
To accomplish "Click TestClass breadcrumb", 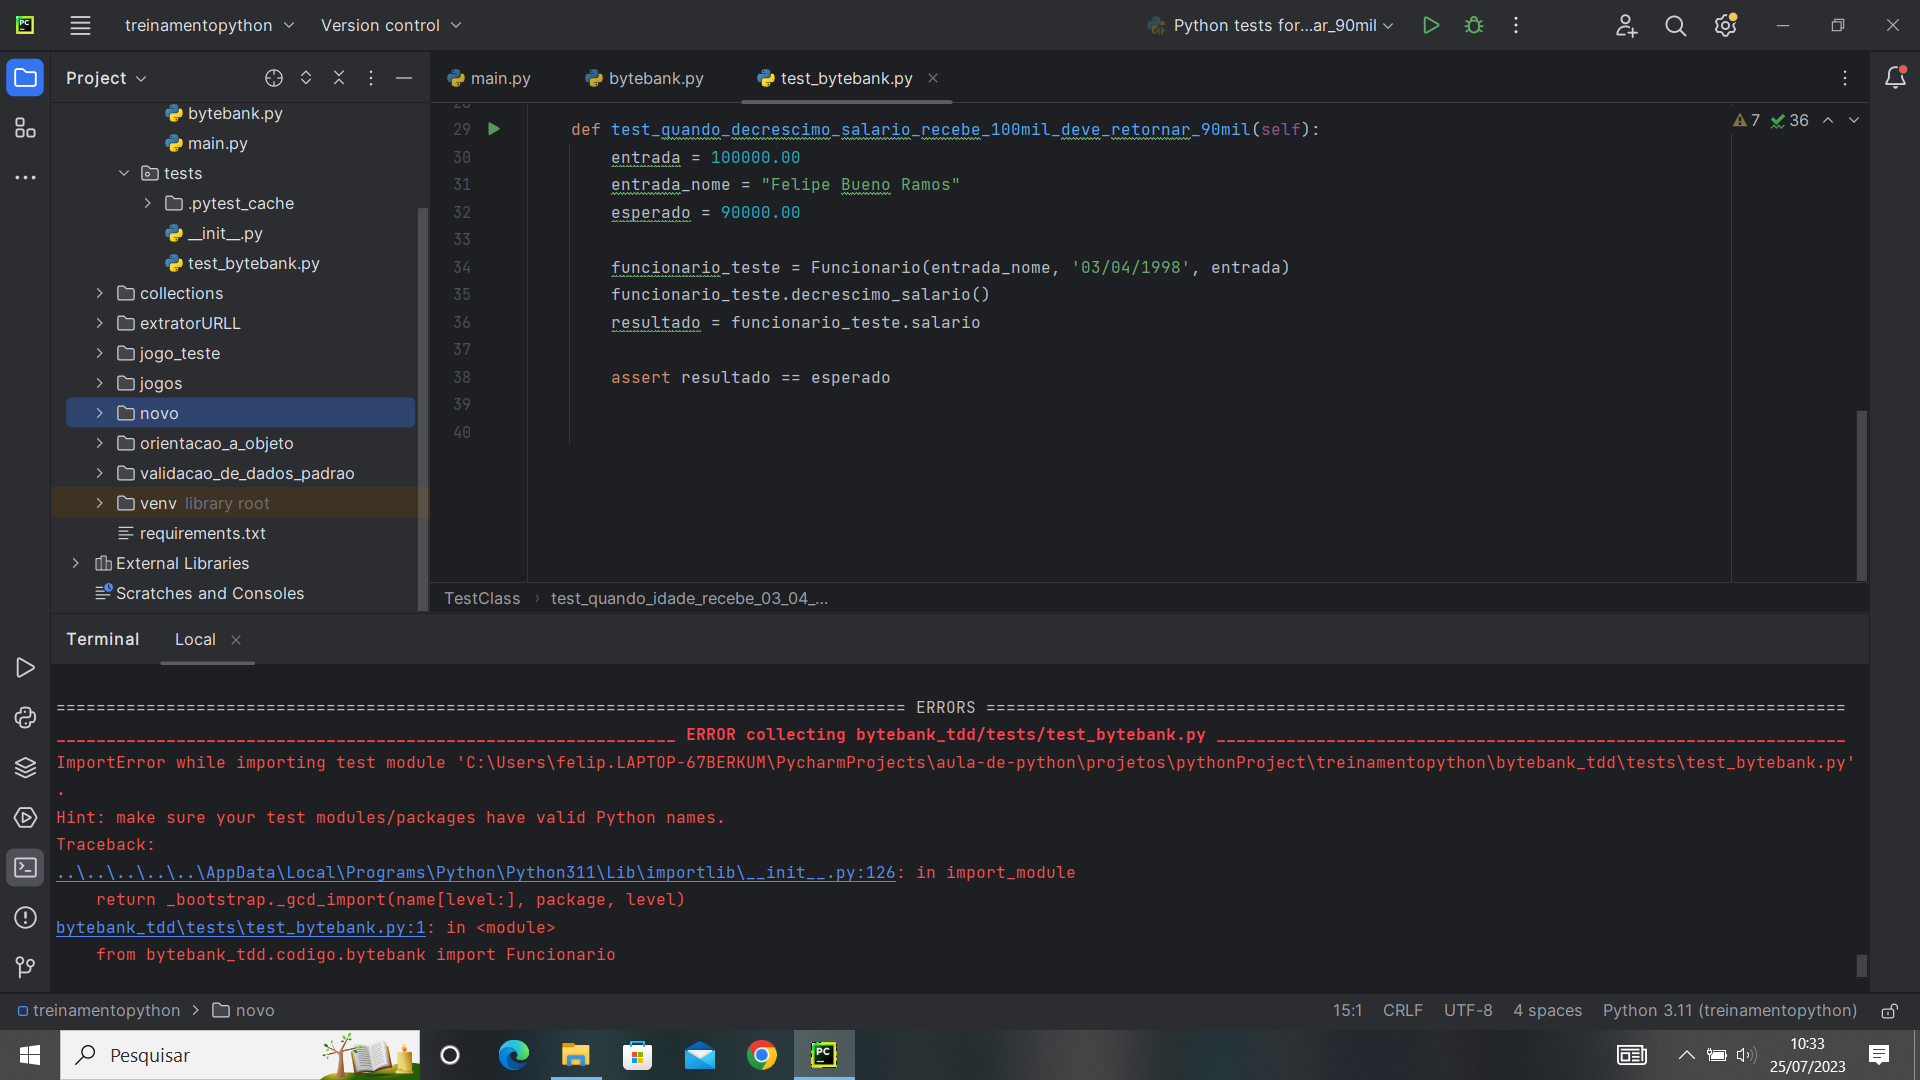I will click(482, 599).
